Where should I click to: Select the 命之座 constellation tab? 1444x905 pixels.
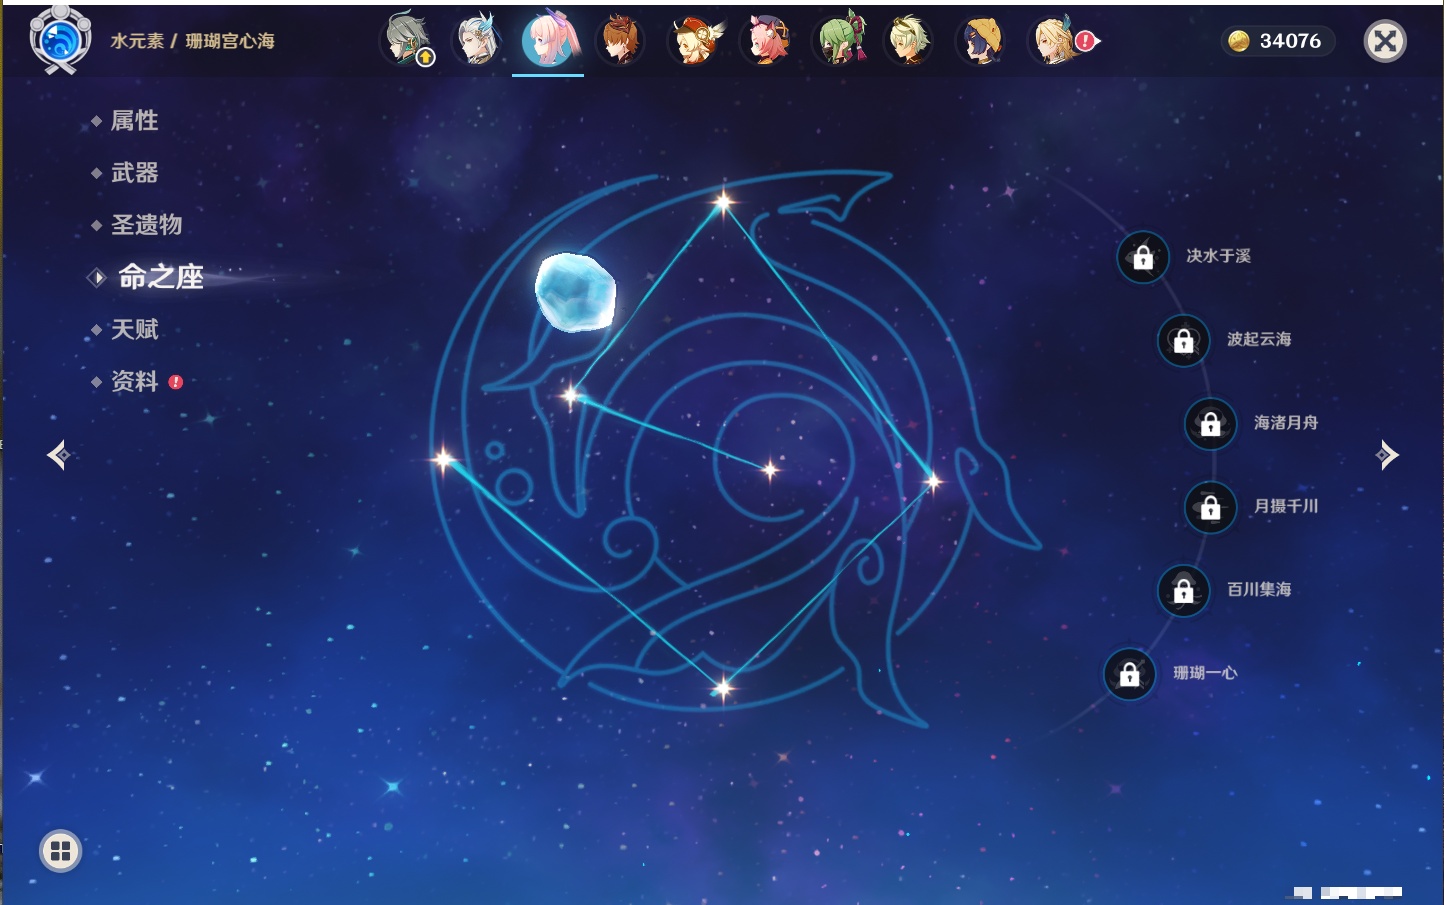point(160,277)
